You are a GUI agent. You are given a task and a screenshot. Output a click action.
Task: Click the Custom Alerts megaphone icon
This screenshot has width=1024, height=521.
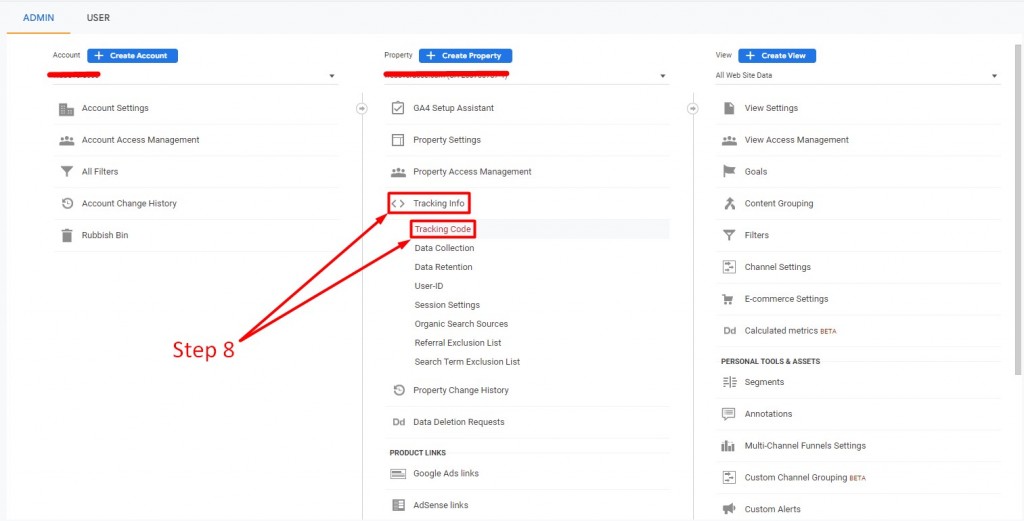pyautogui.click(x=729, y=509)
